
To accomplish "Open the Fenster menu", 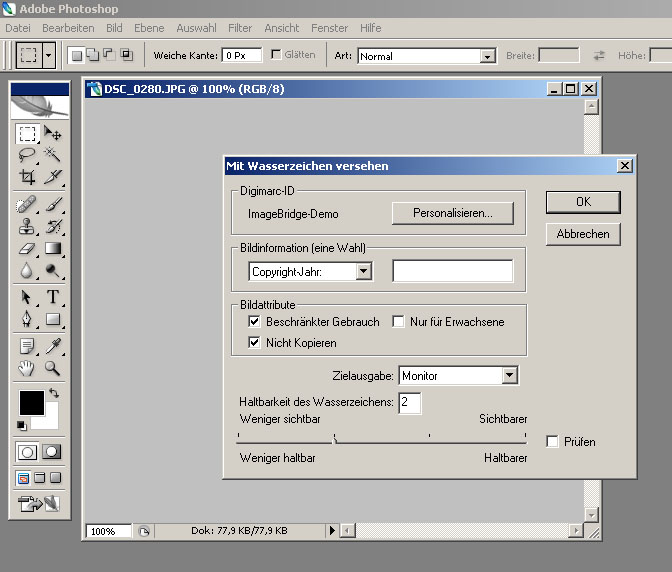I will pyautogui.click(x=330, y=28).
